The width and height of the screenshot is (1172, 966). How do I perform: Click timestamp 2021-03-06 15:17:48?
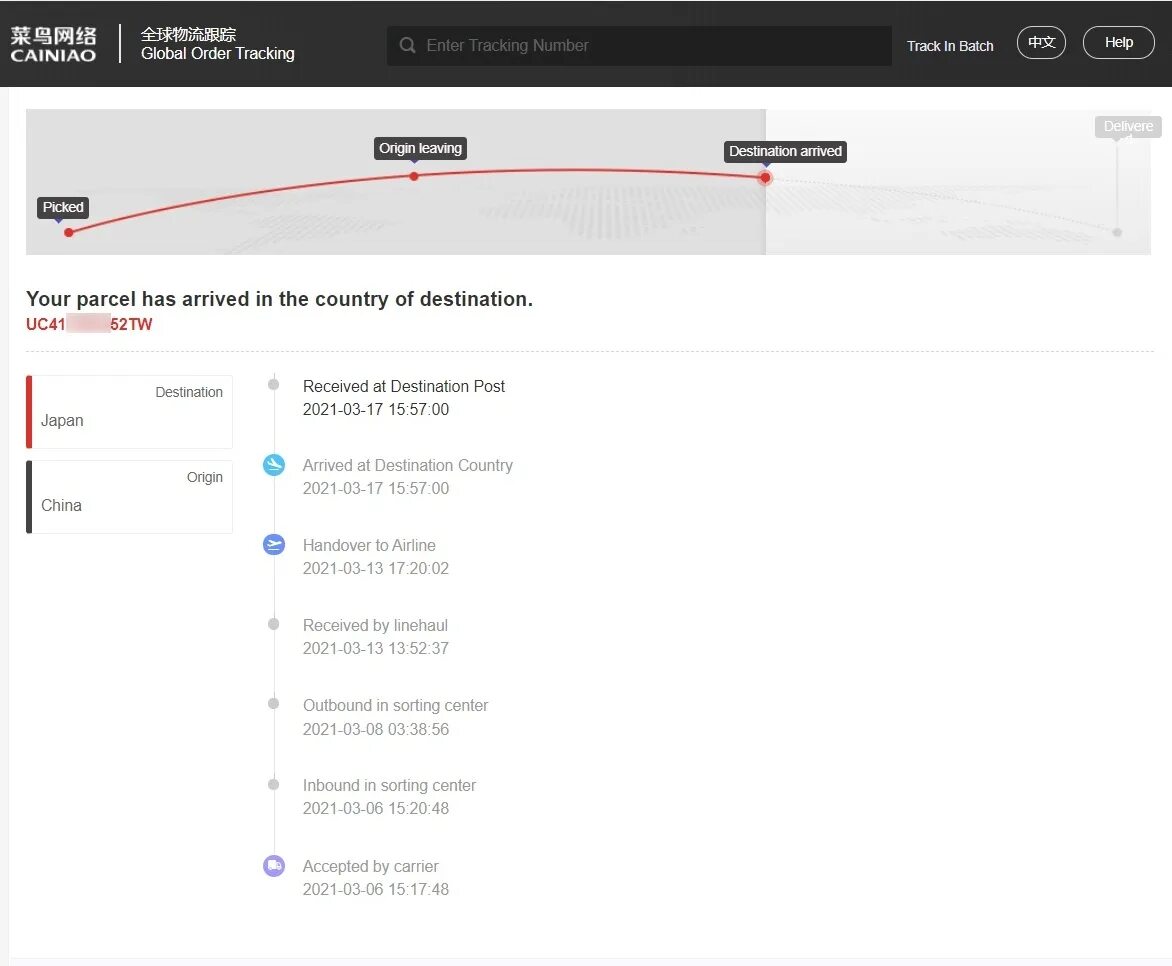tap(376, 889)
